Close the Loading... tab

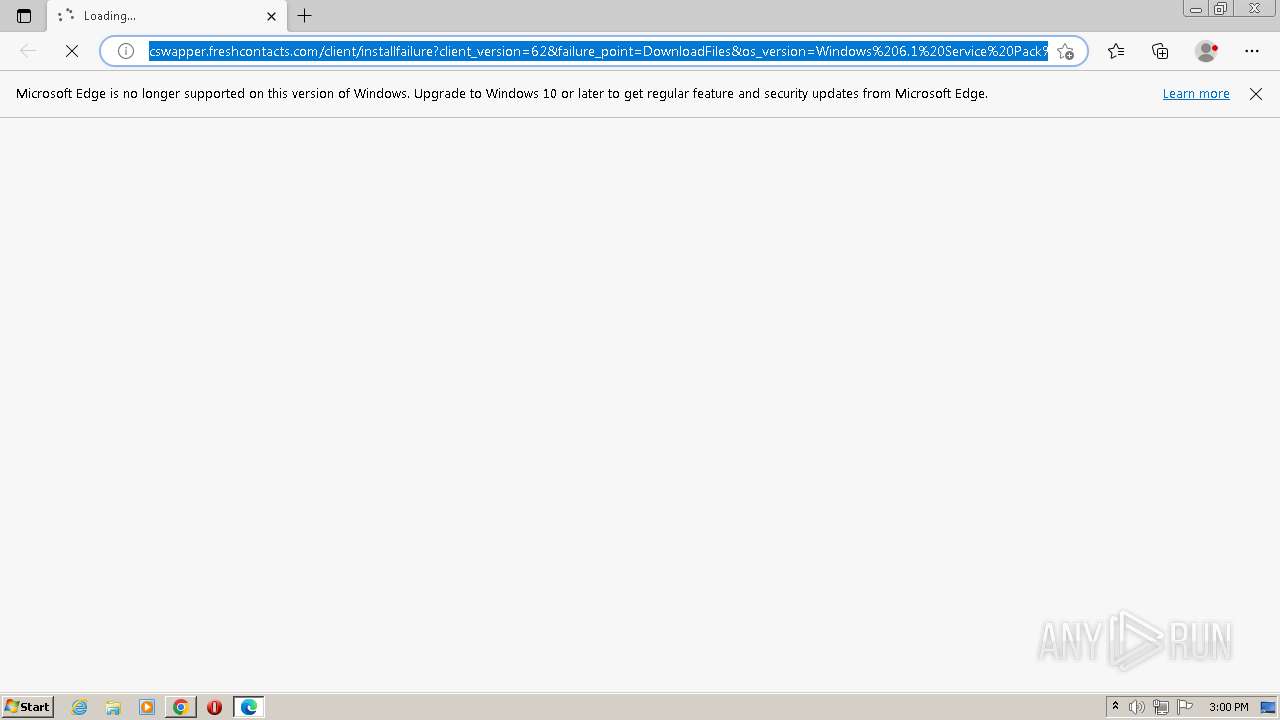271,16
